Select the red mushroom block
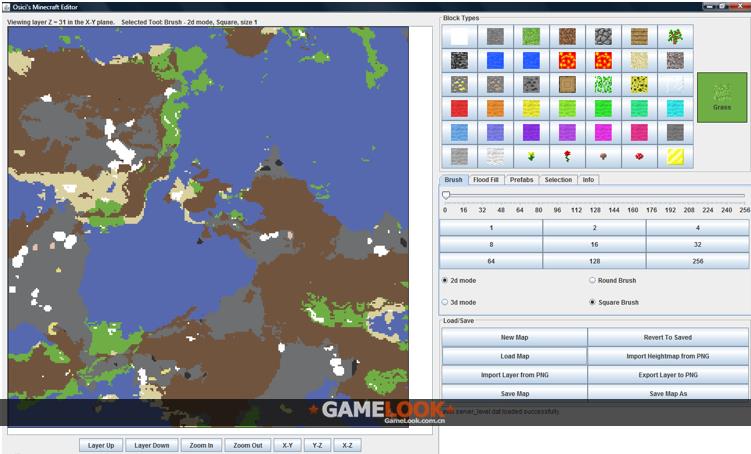This screenshot has height=454, width=751. click(x=639, y=157)
